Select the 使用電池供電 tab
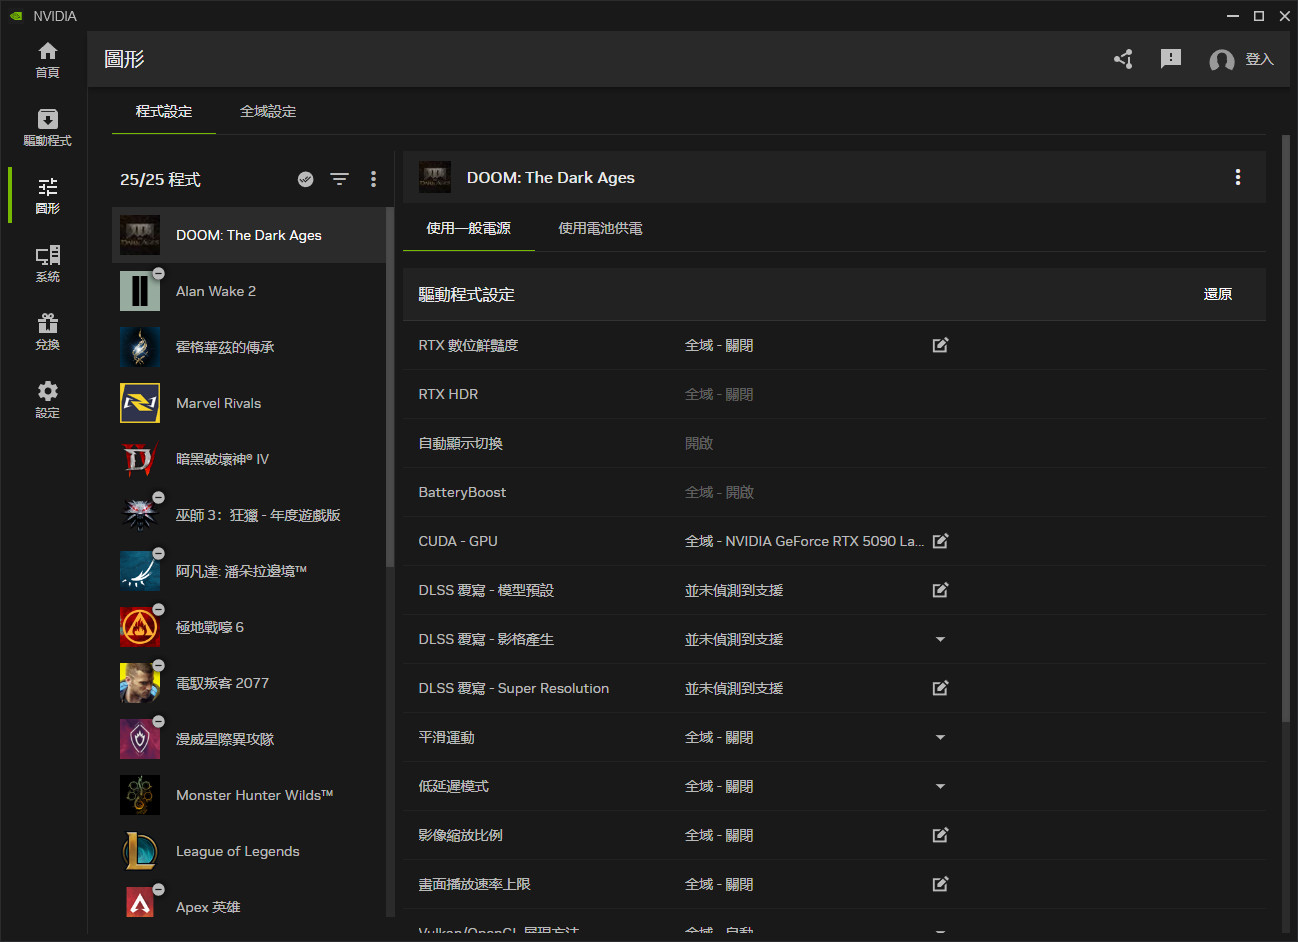 (x=600, y=228)
